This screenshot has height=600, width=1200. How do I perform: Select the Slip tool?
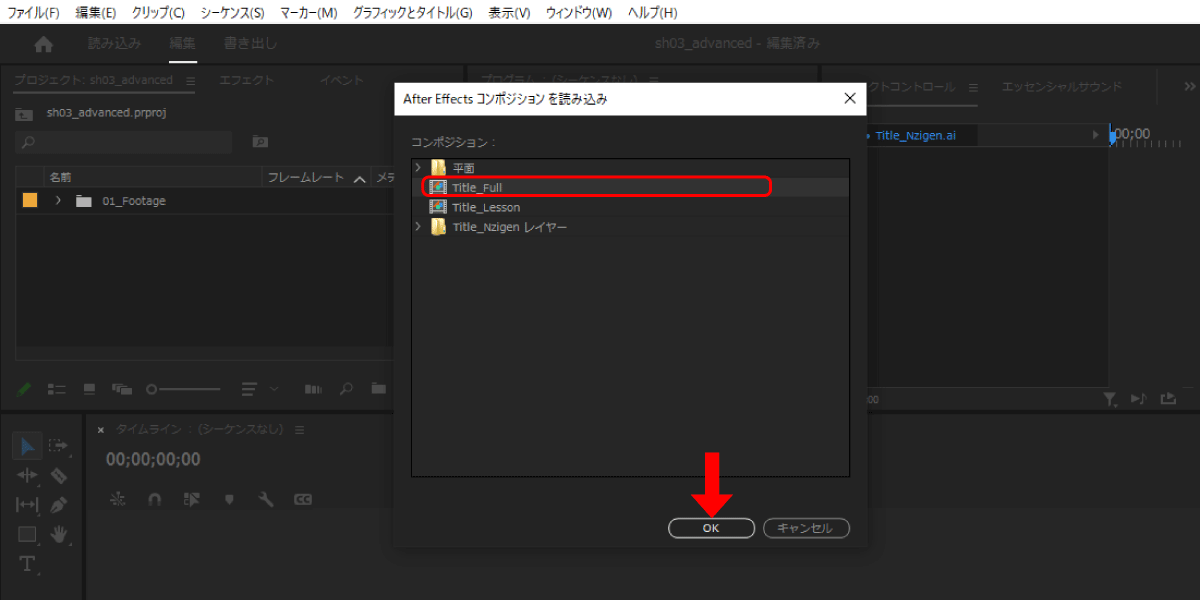coord(27,505)
